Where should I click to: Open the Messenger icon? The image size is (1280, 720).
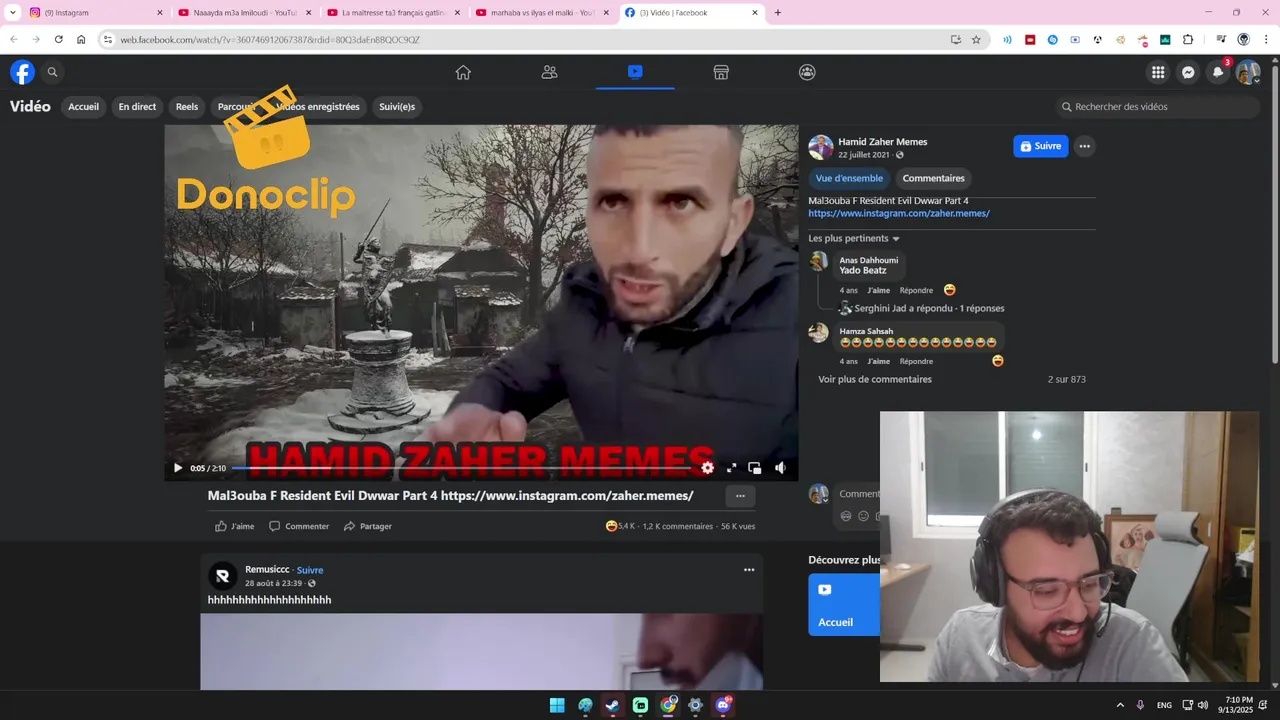1188,72
